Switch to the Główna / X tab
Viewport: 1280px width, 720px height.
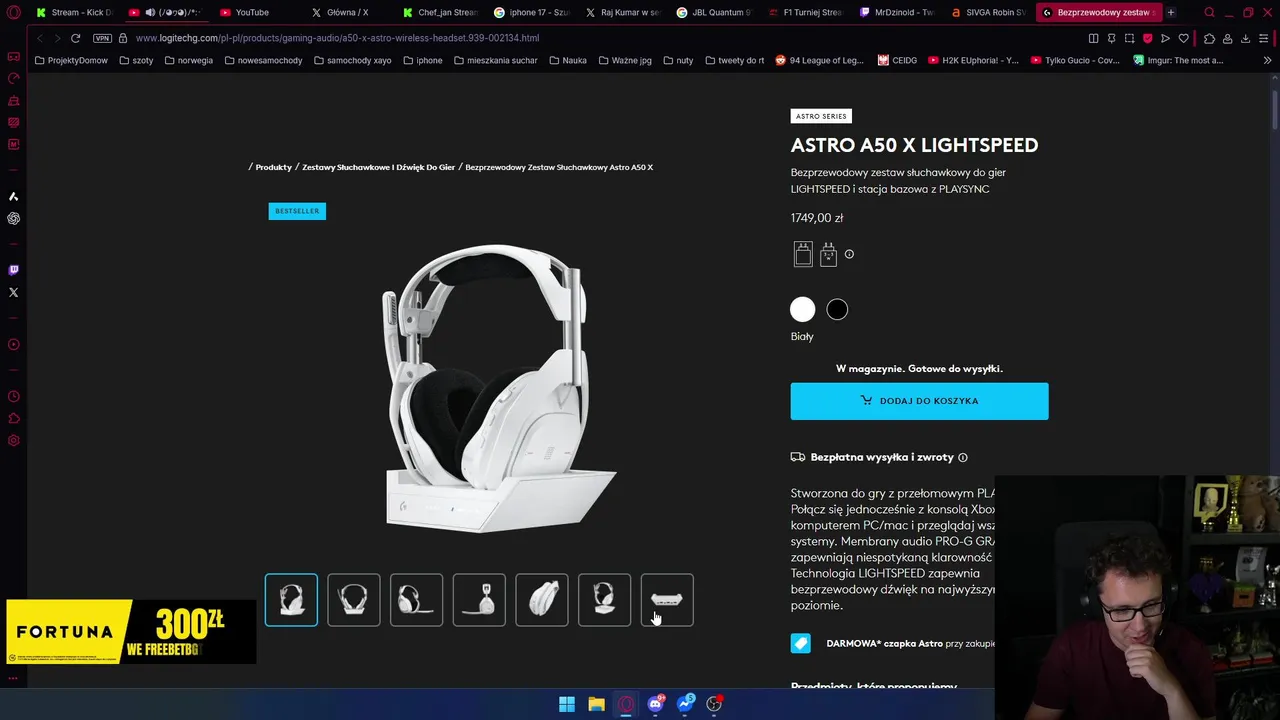click(347, 12)
